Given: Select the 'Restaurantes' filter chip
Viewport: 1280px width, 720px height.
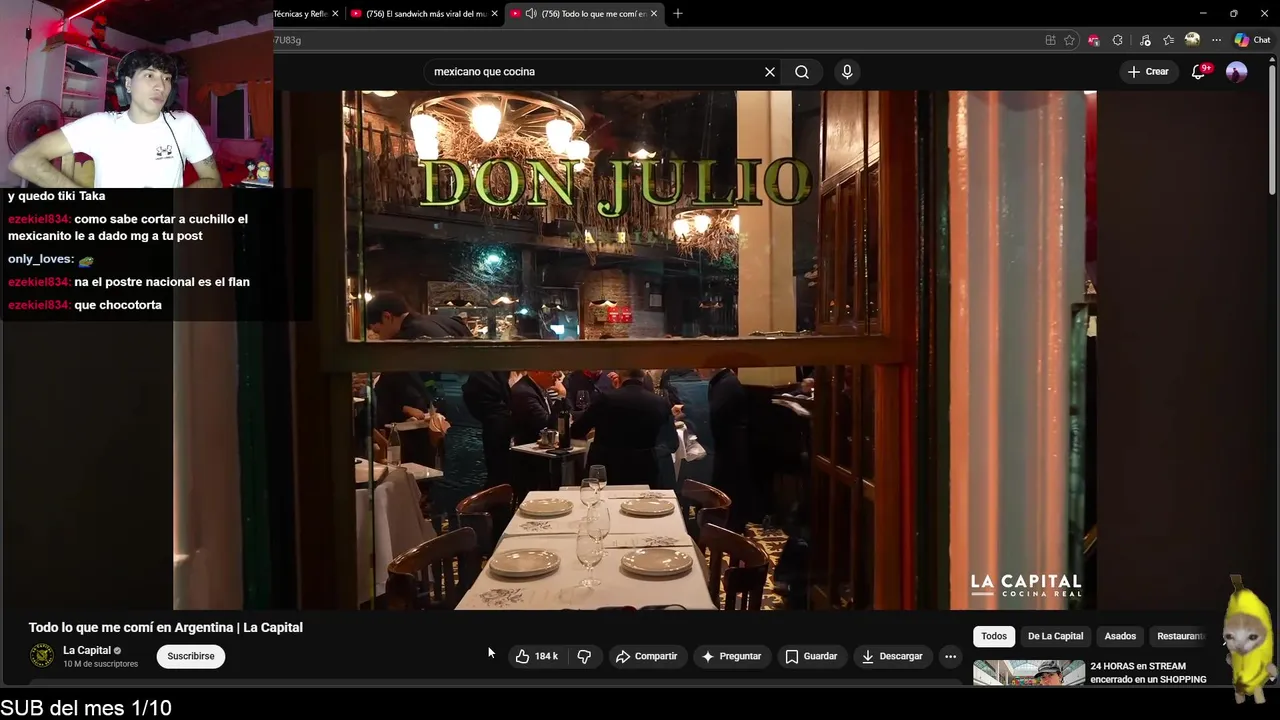Looking at the screenshot, I should 1183,636.
